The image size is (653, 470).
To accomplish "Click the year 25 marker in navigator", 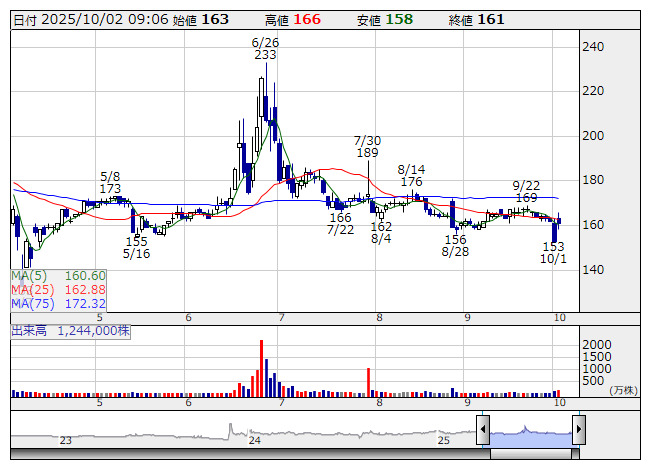I will point(444,440).
